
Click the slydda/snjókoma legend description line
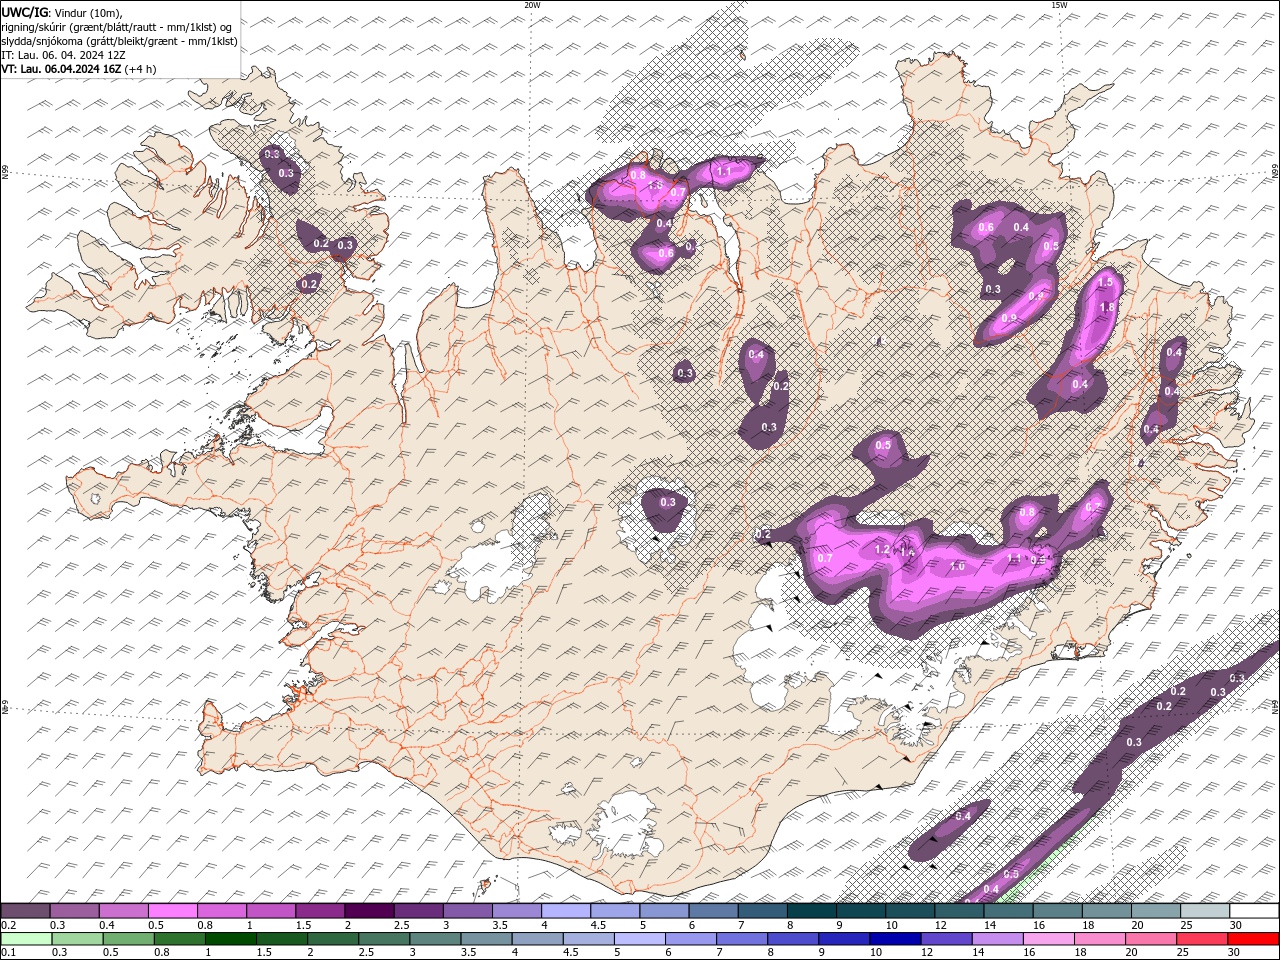(120, 41)
